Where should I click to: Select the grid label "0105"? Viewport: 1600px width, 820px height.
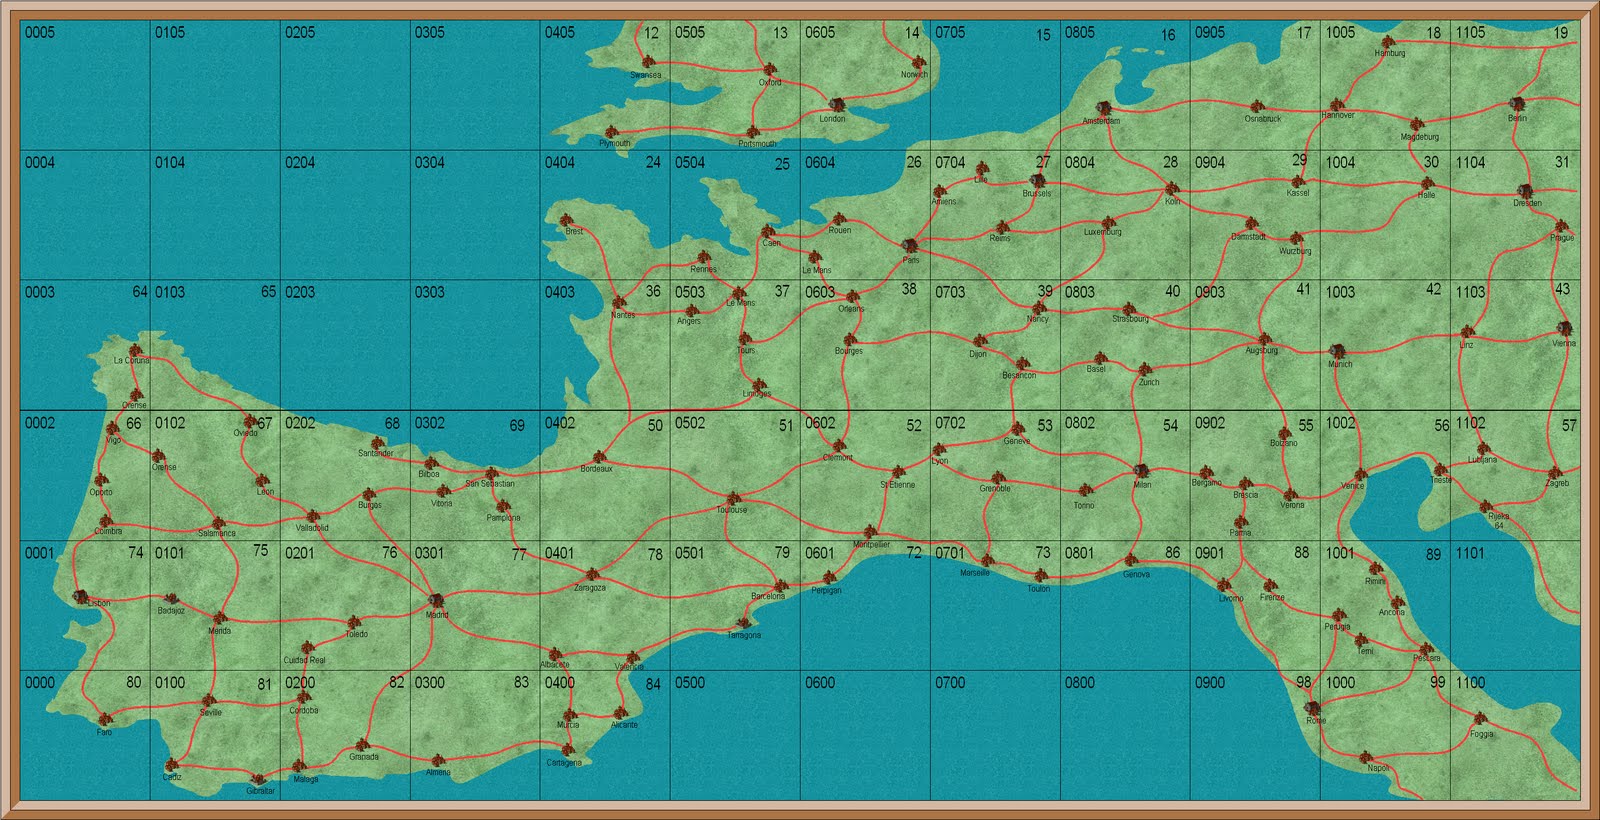(x=170, y=33)
